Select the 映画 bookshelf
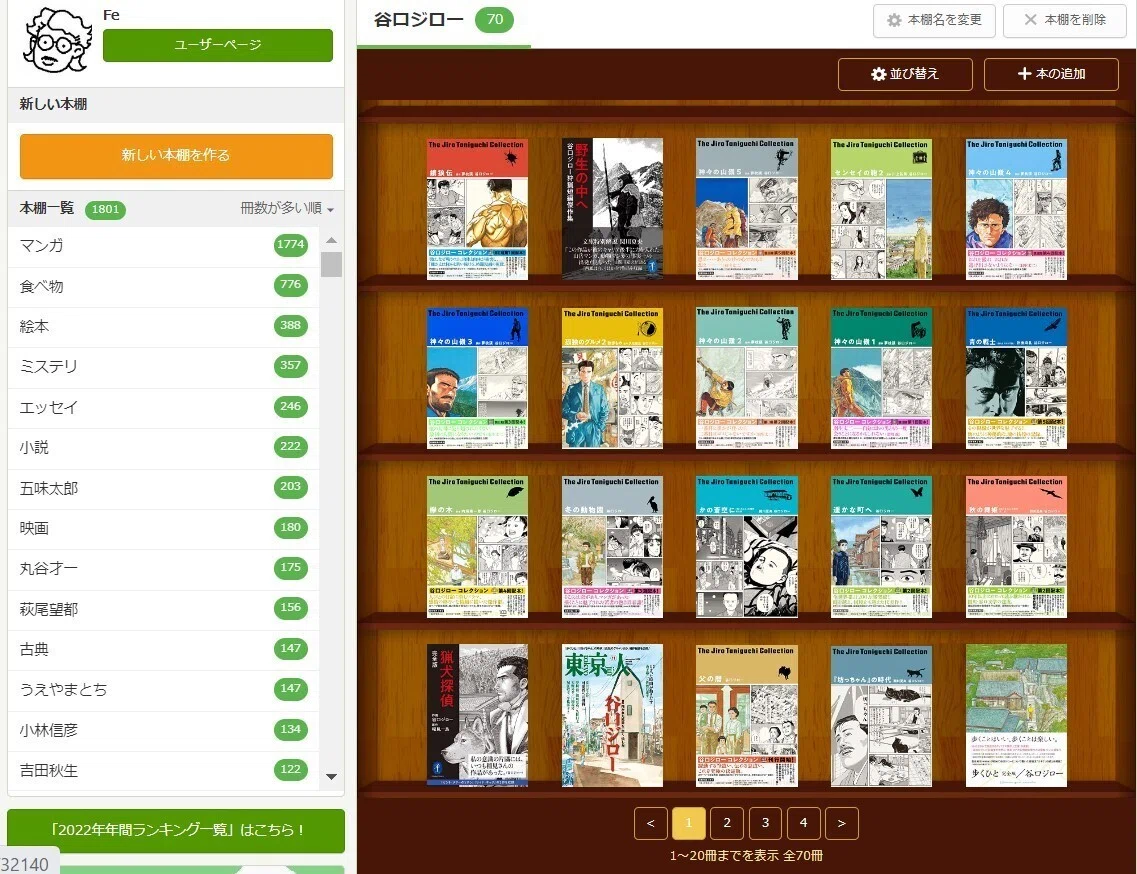 [163, 528]
